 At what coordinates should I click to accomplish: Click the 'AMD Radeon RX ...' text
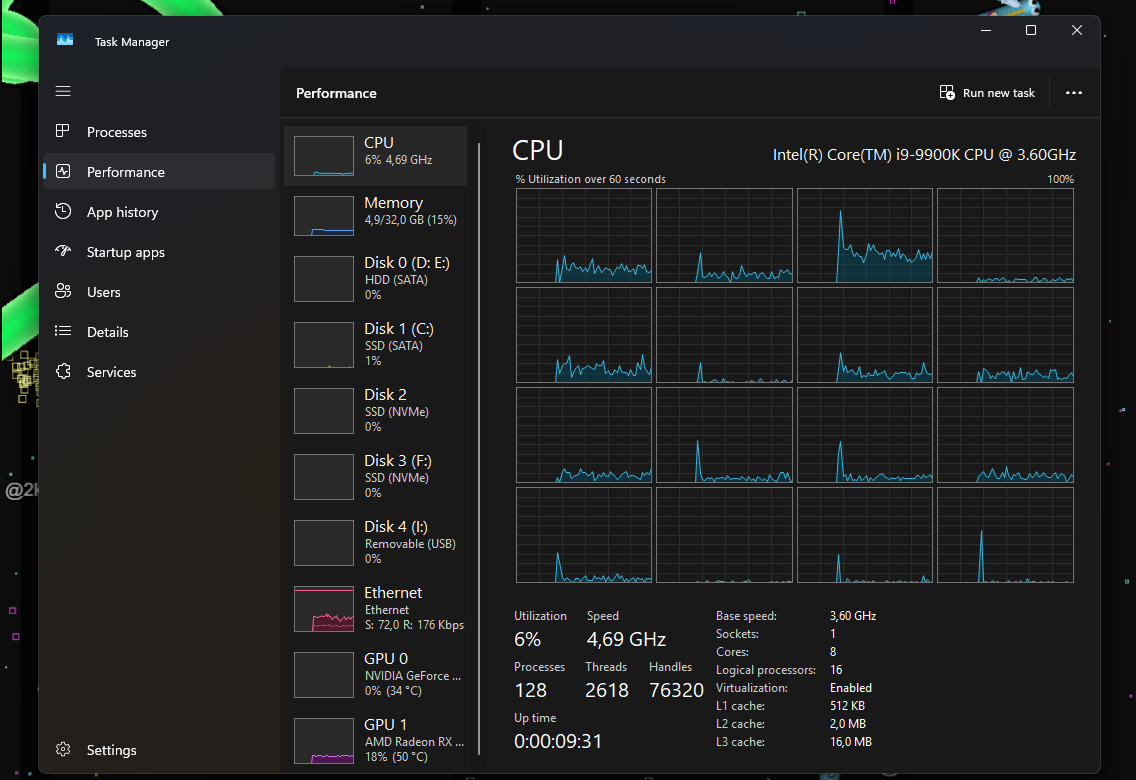click(414, 742)
